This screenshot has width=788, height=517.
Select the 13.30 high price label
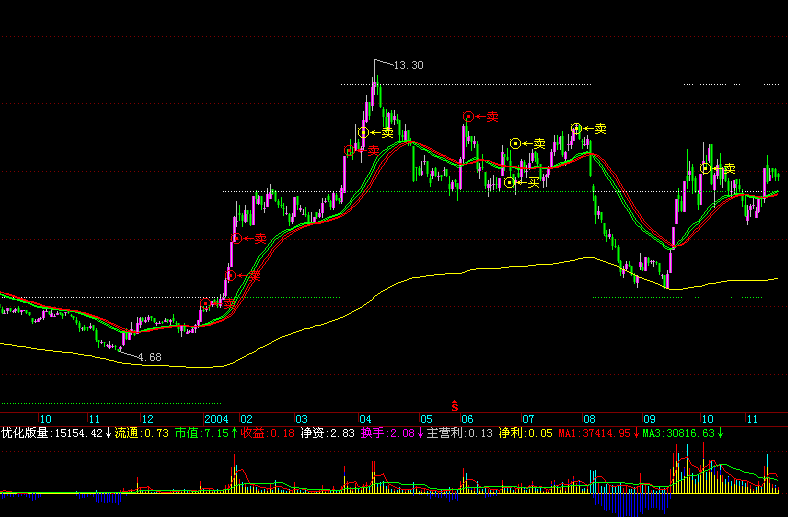(409, 65)
